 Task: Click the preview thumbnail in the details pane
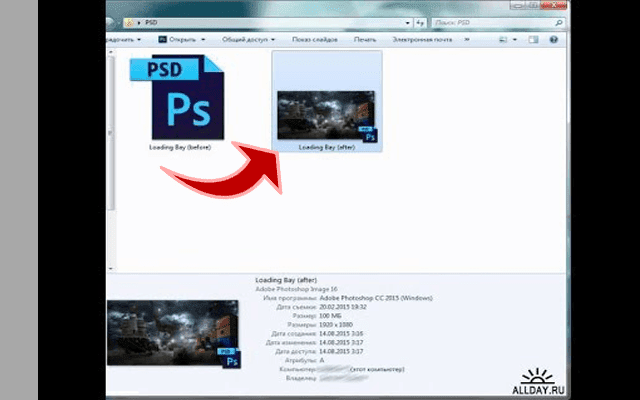[x=173, y=332]
